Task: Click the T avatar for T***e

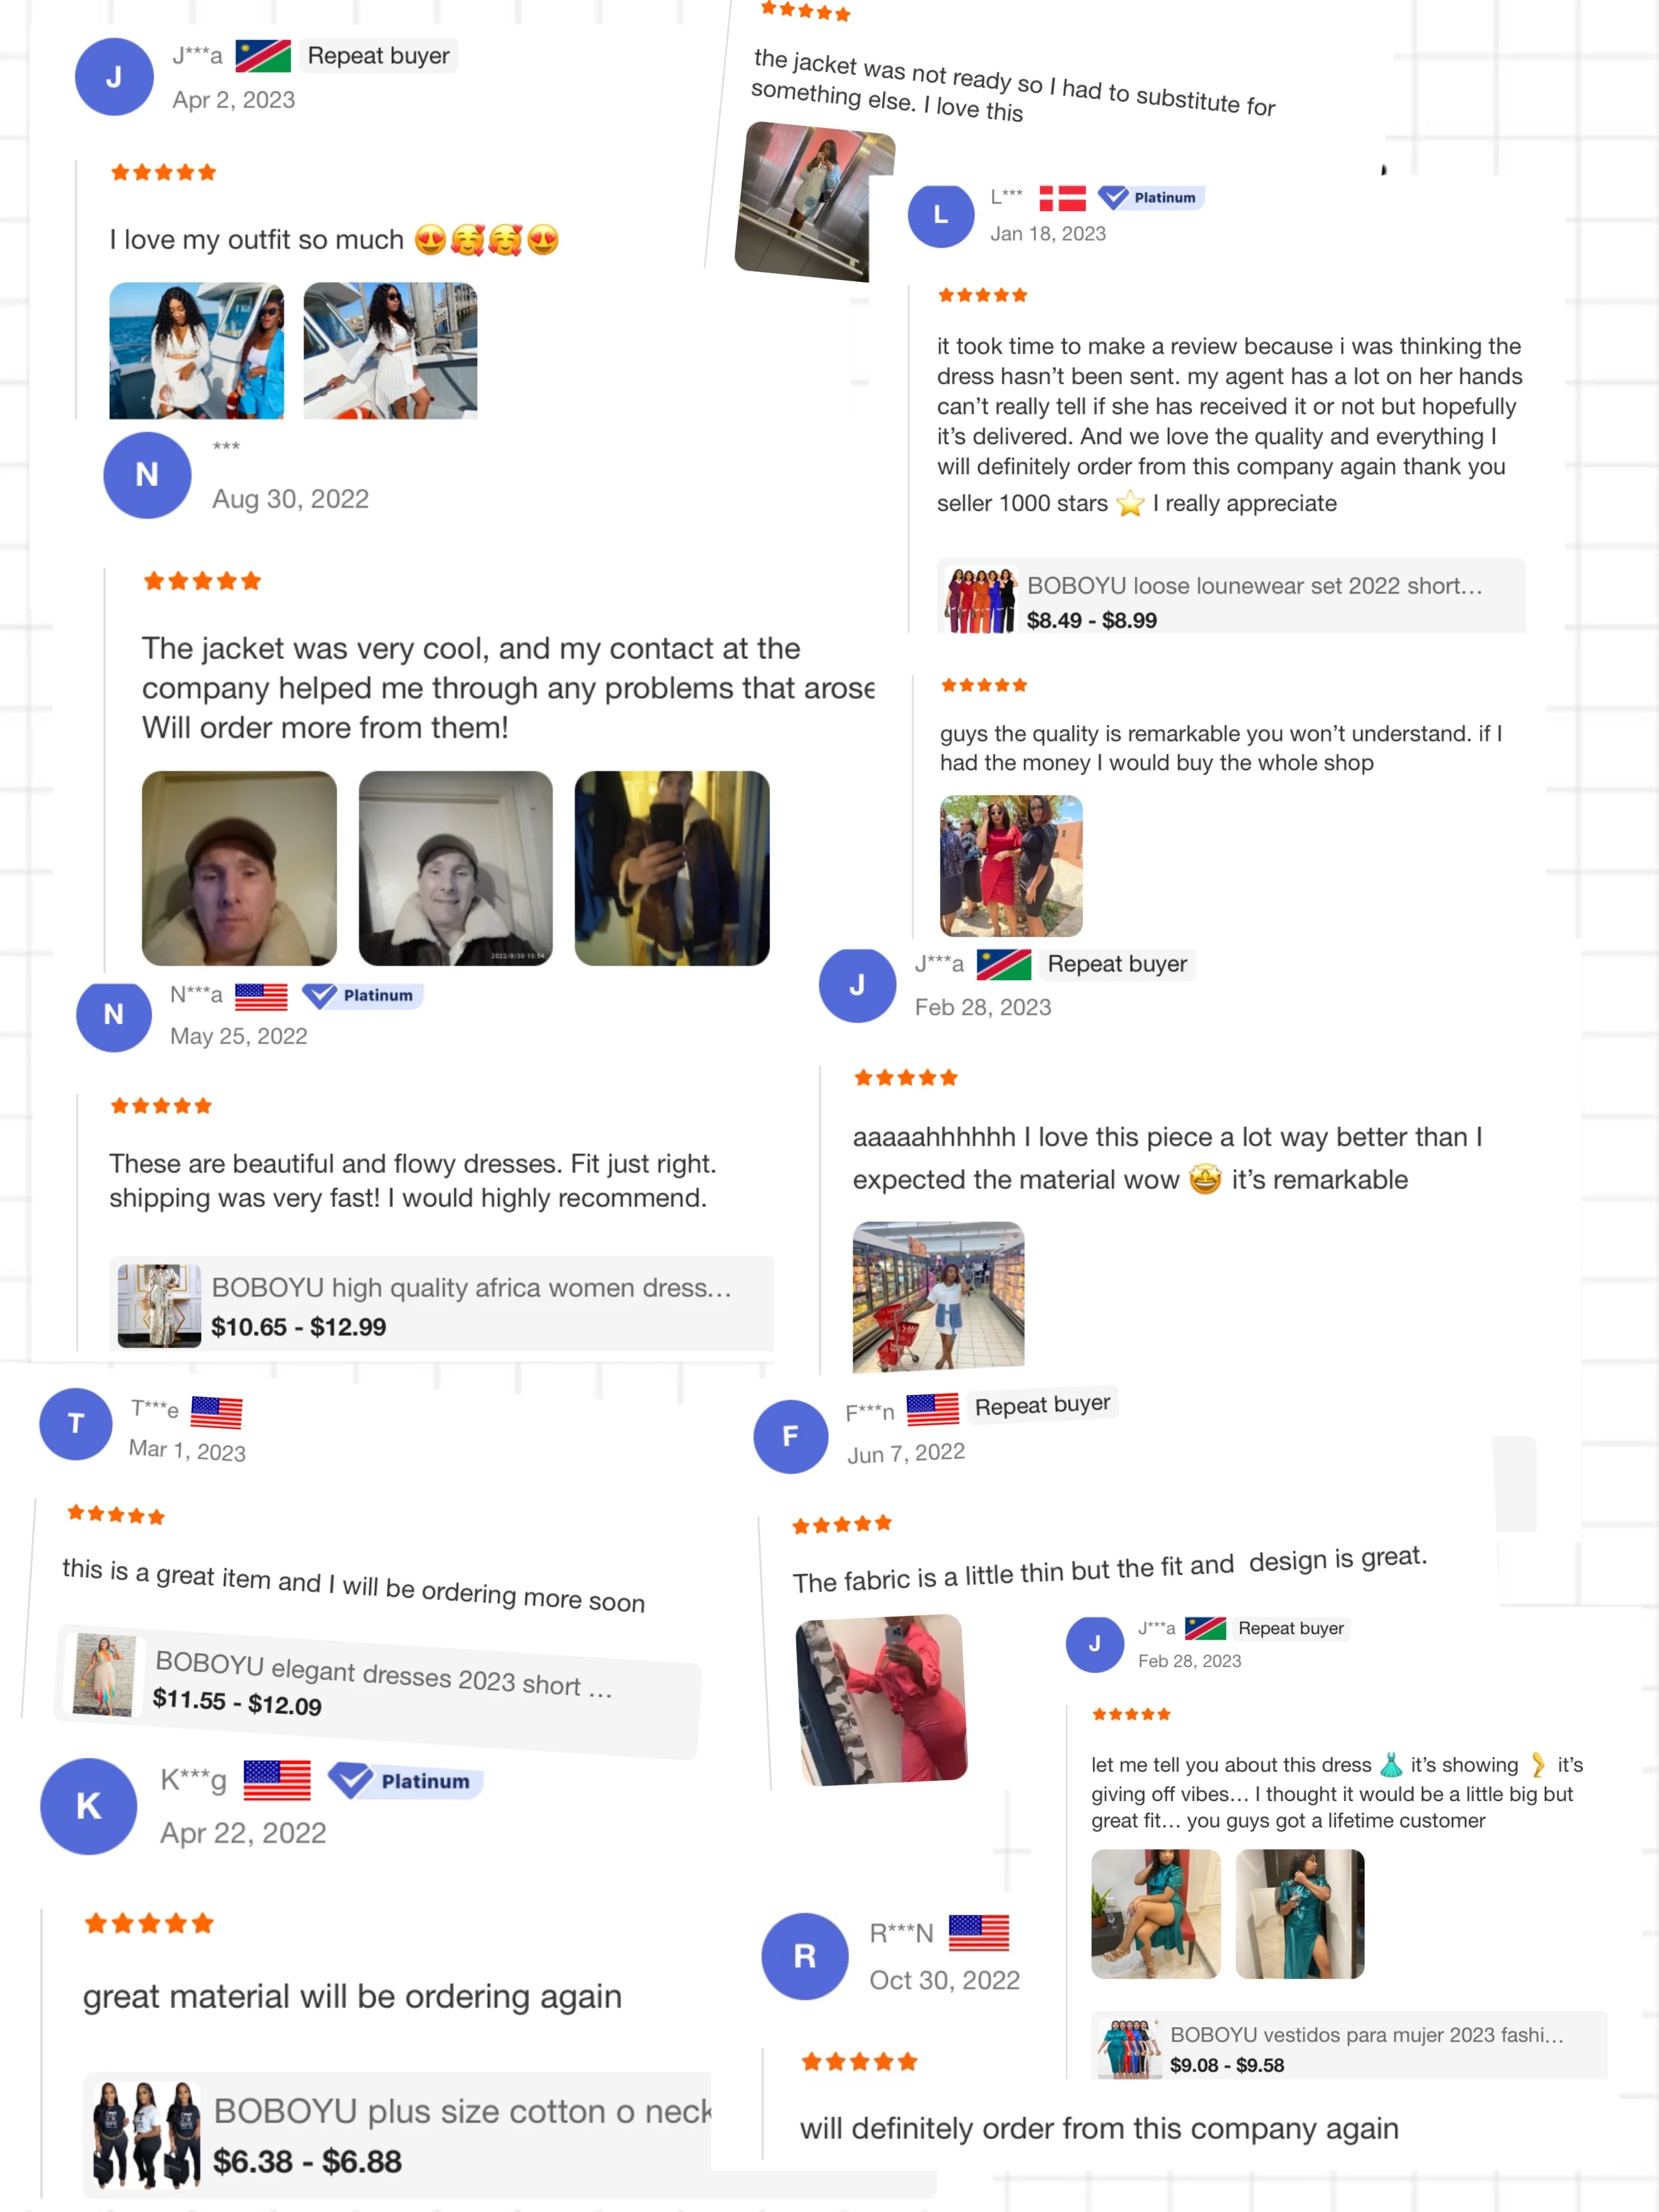Action: (x=76, y=1423)
